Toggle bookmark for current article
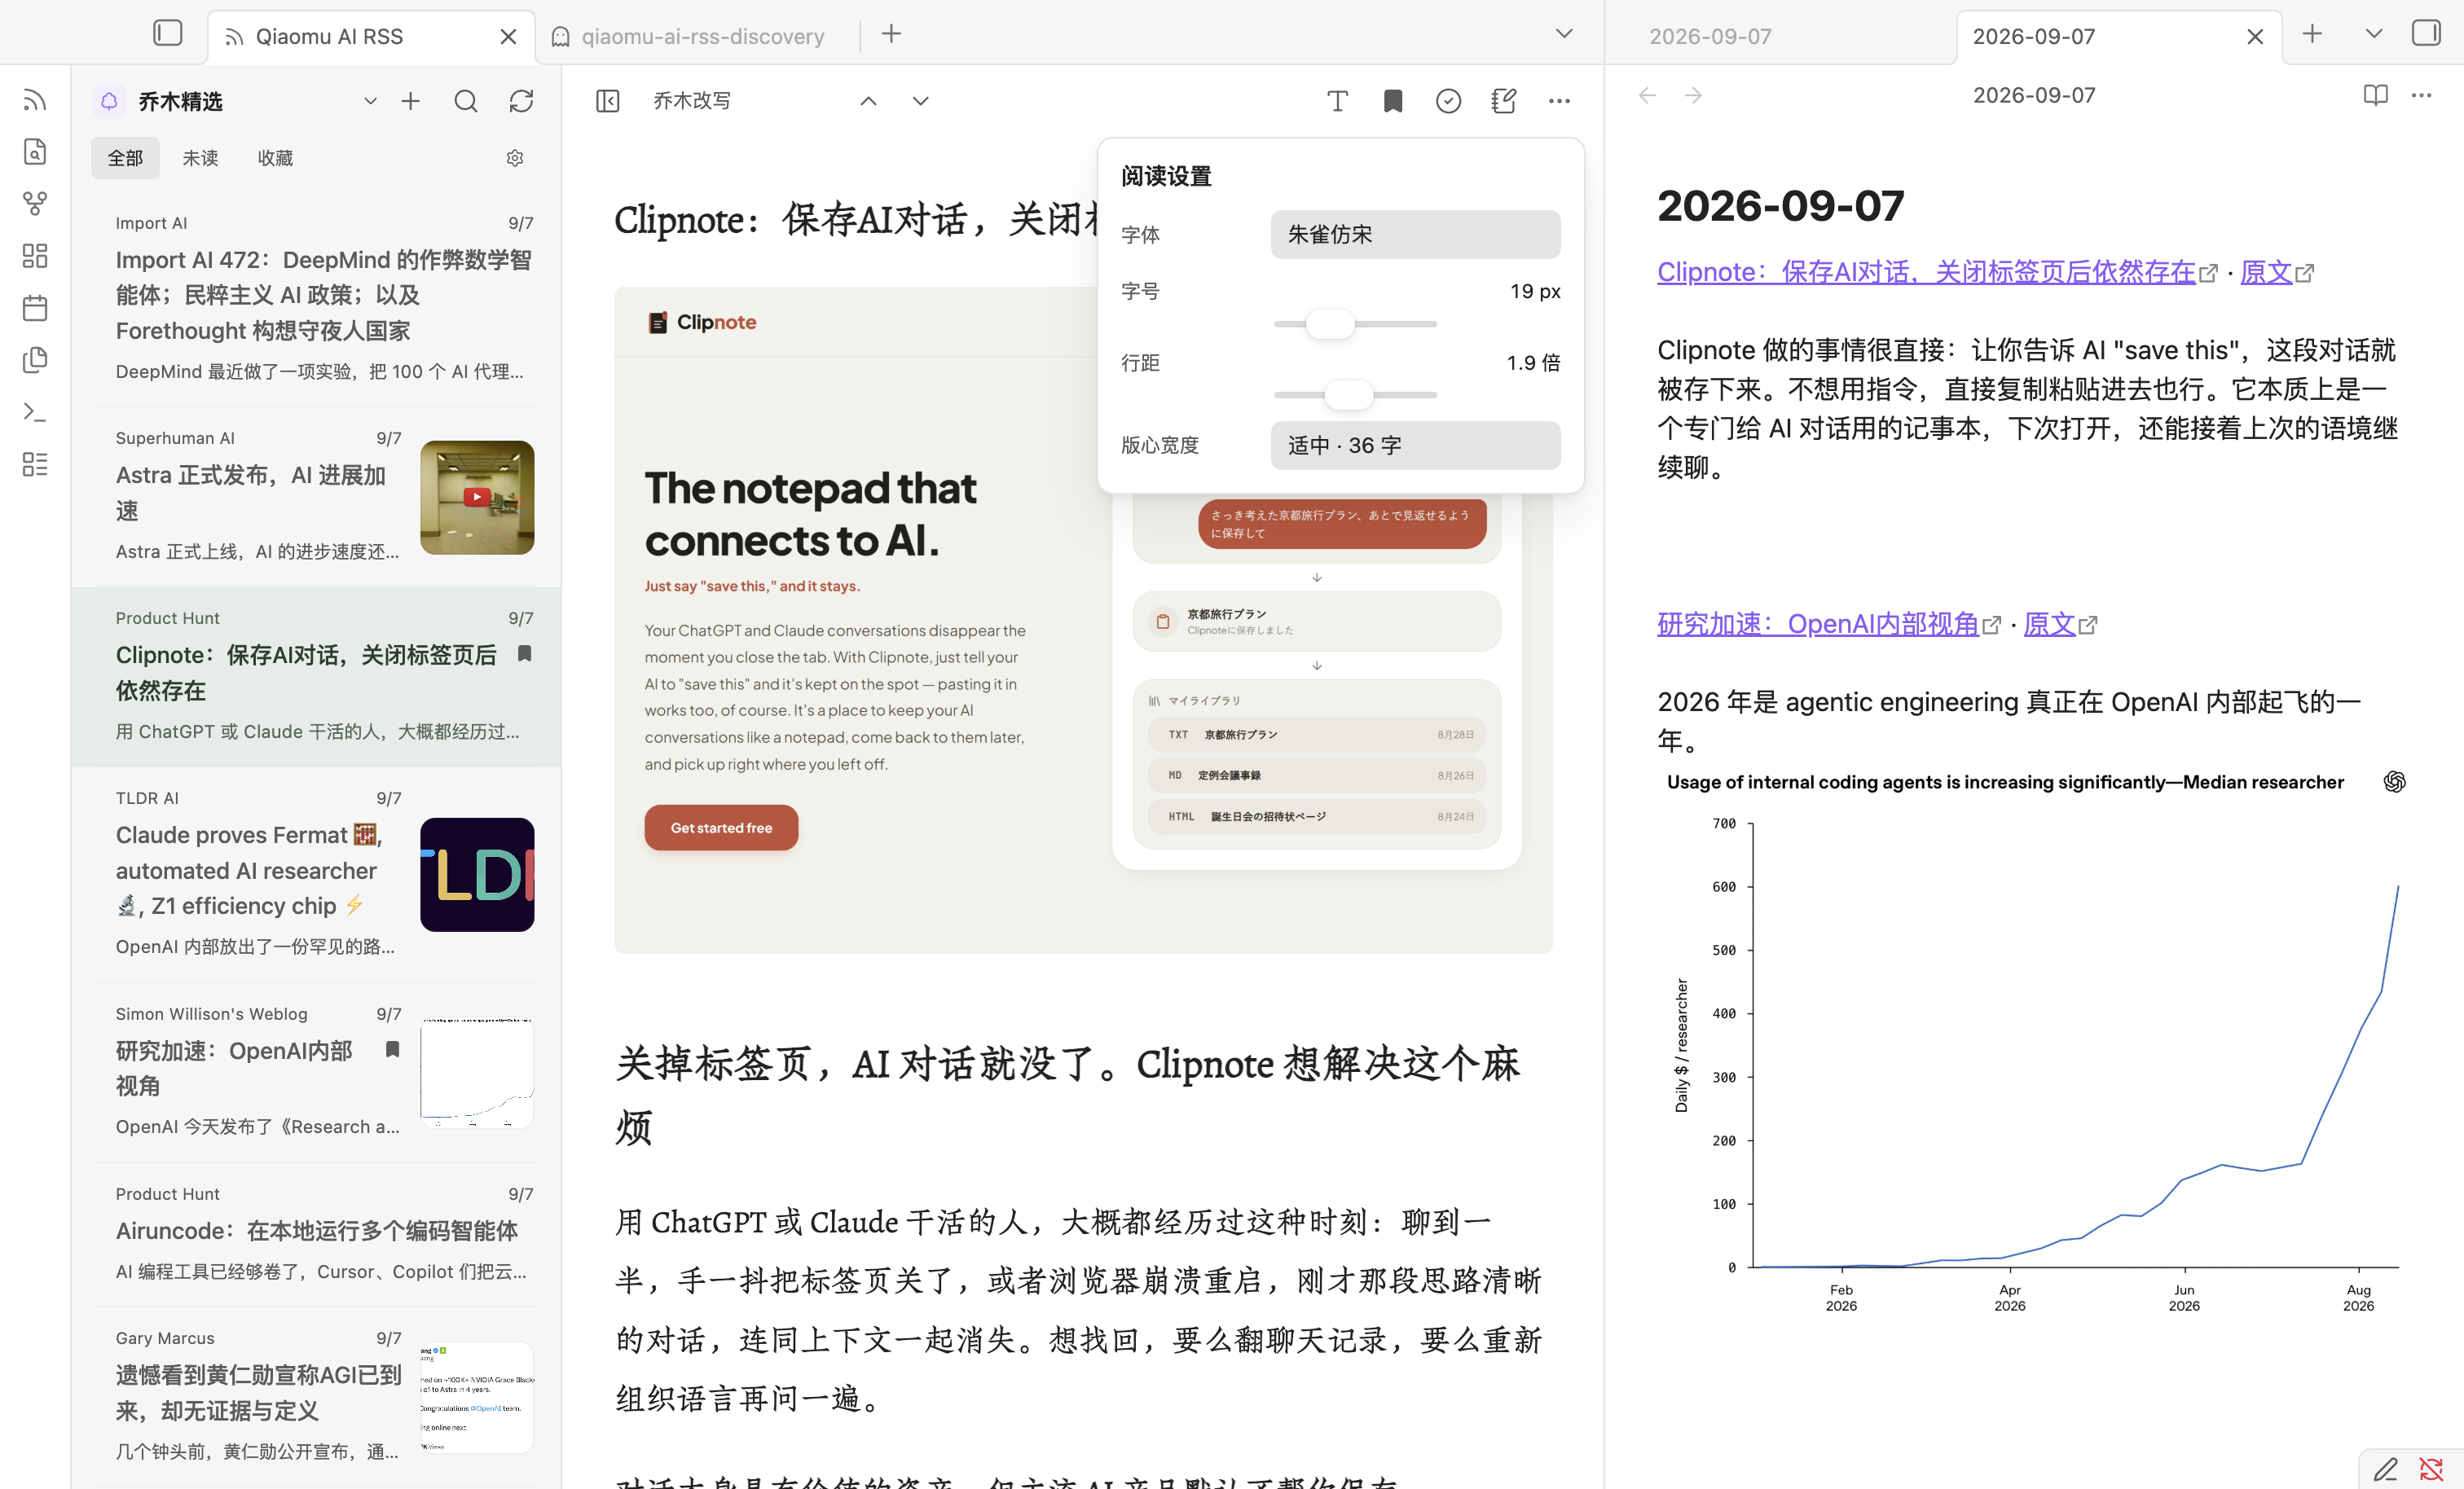2464x1489 pixels. [1393, 101]
